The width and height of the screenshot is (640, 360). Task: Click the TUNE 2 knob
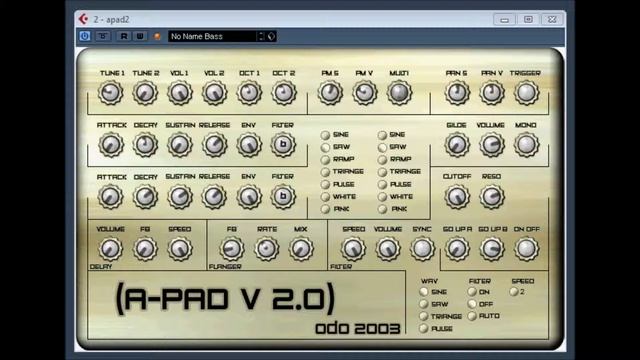click(x=145, y=93)
